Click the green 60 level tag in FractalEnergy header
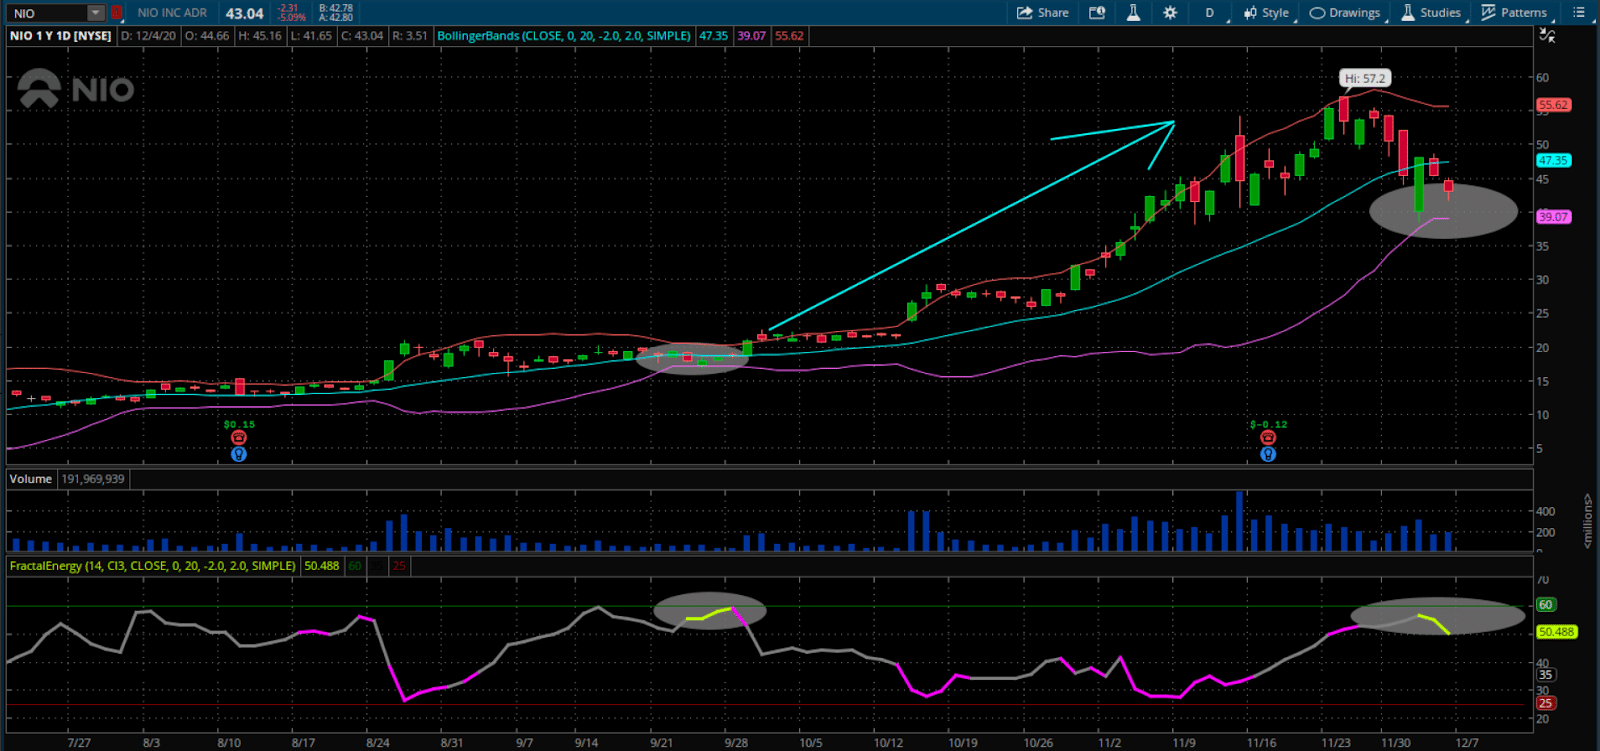 coord(354,566)
